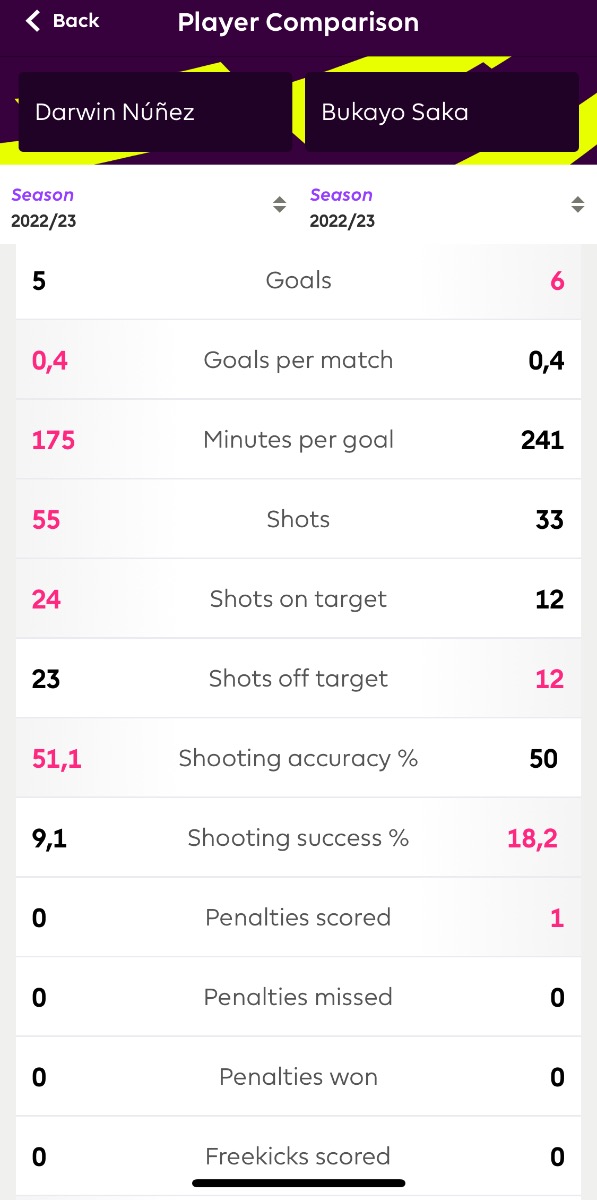Tap the Shots stat label
The image size is (597, 1200).
click(298, 519)
